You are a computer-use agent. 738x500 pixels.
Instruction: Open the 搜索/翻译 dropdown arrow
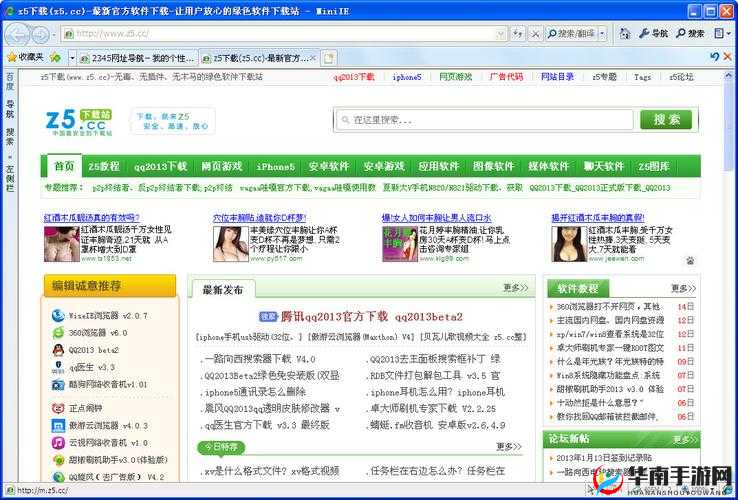603,33
